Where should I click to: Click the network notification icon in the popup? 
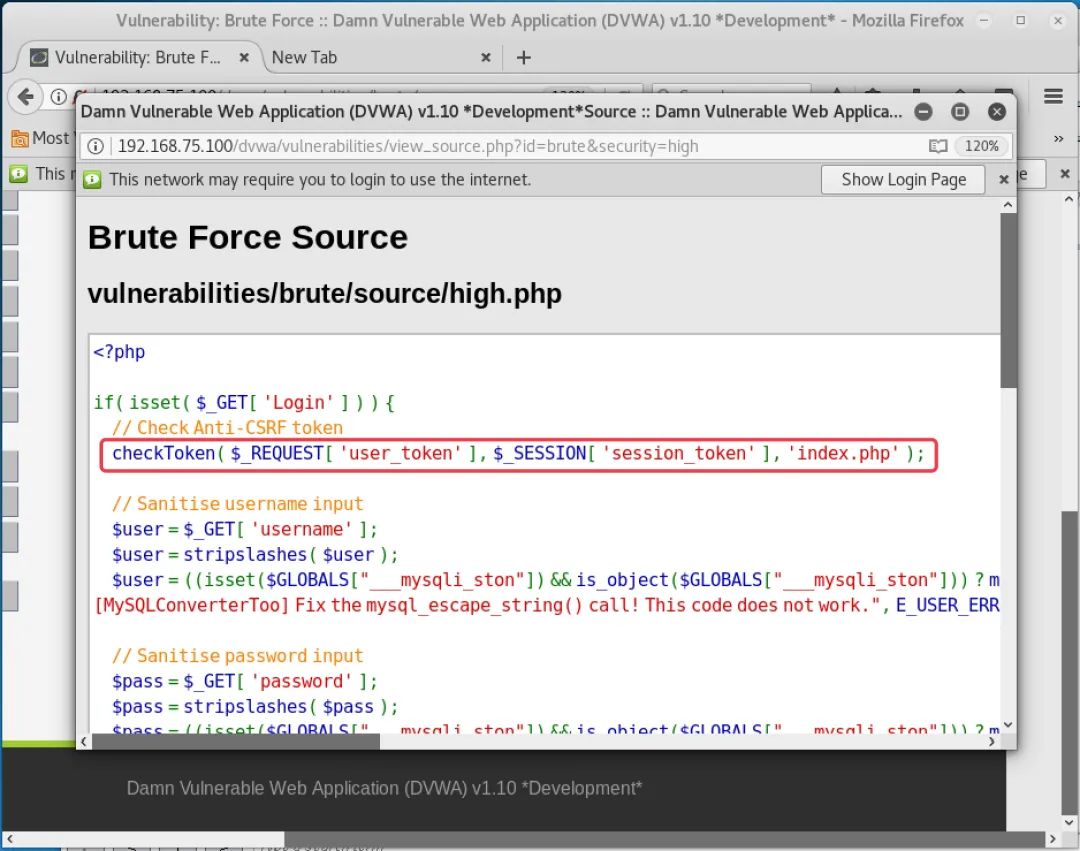pyautogui.click(x=92, y=180)
